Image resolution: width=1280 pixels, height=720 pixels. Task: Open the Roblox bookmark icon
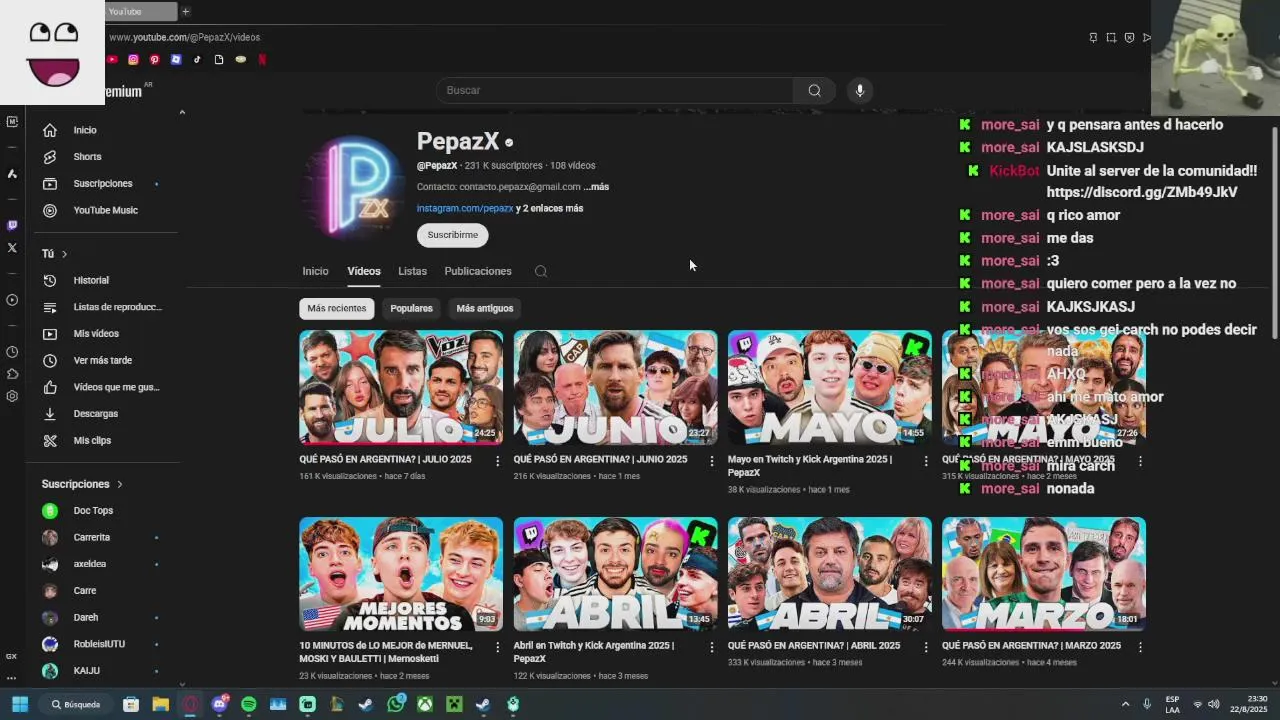tap(176, 60)
